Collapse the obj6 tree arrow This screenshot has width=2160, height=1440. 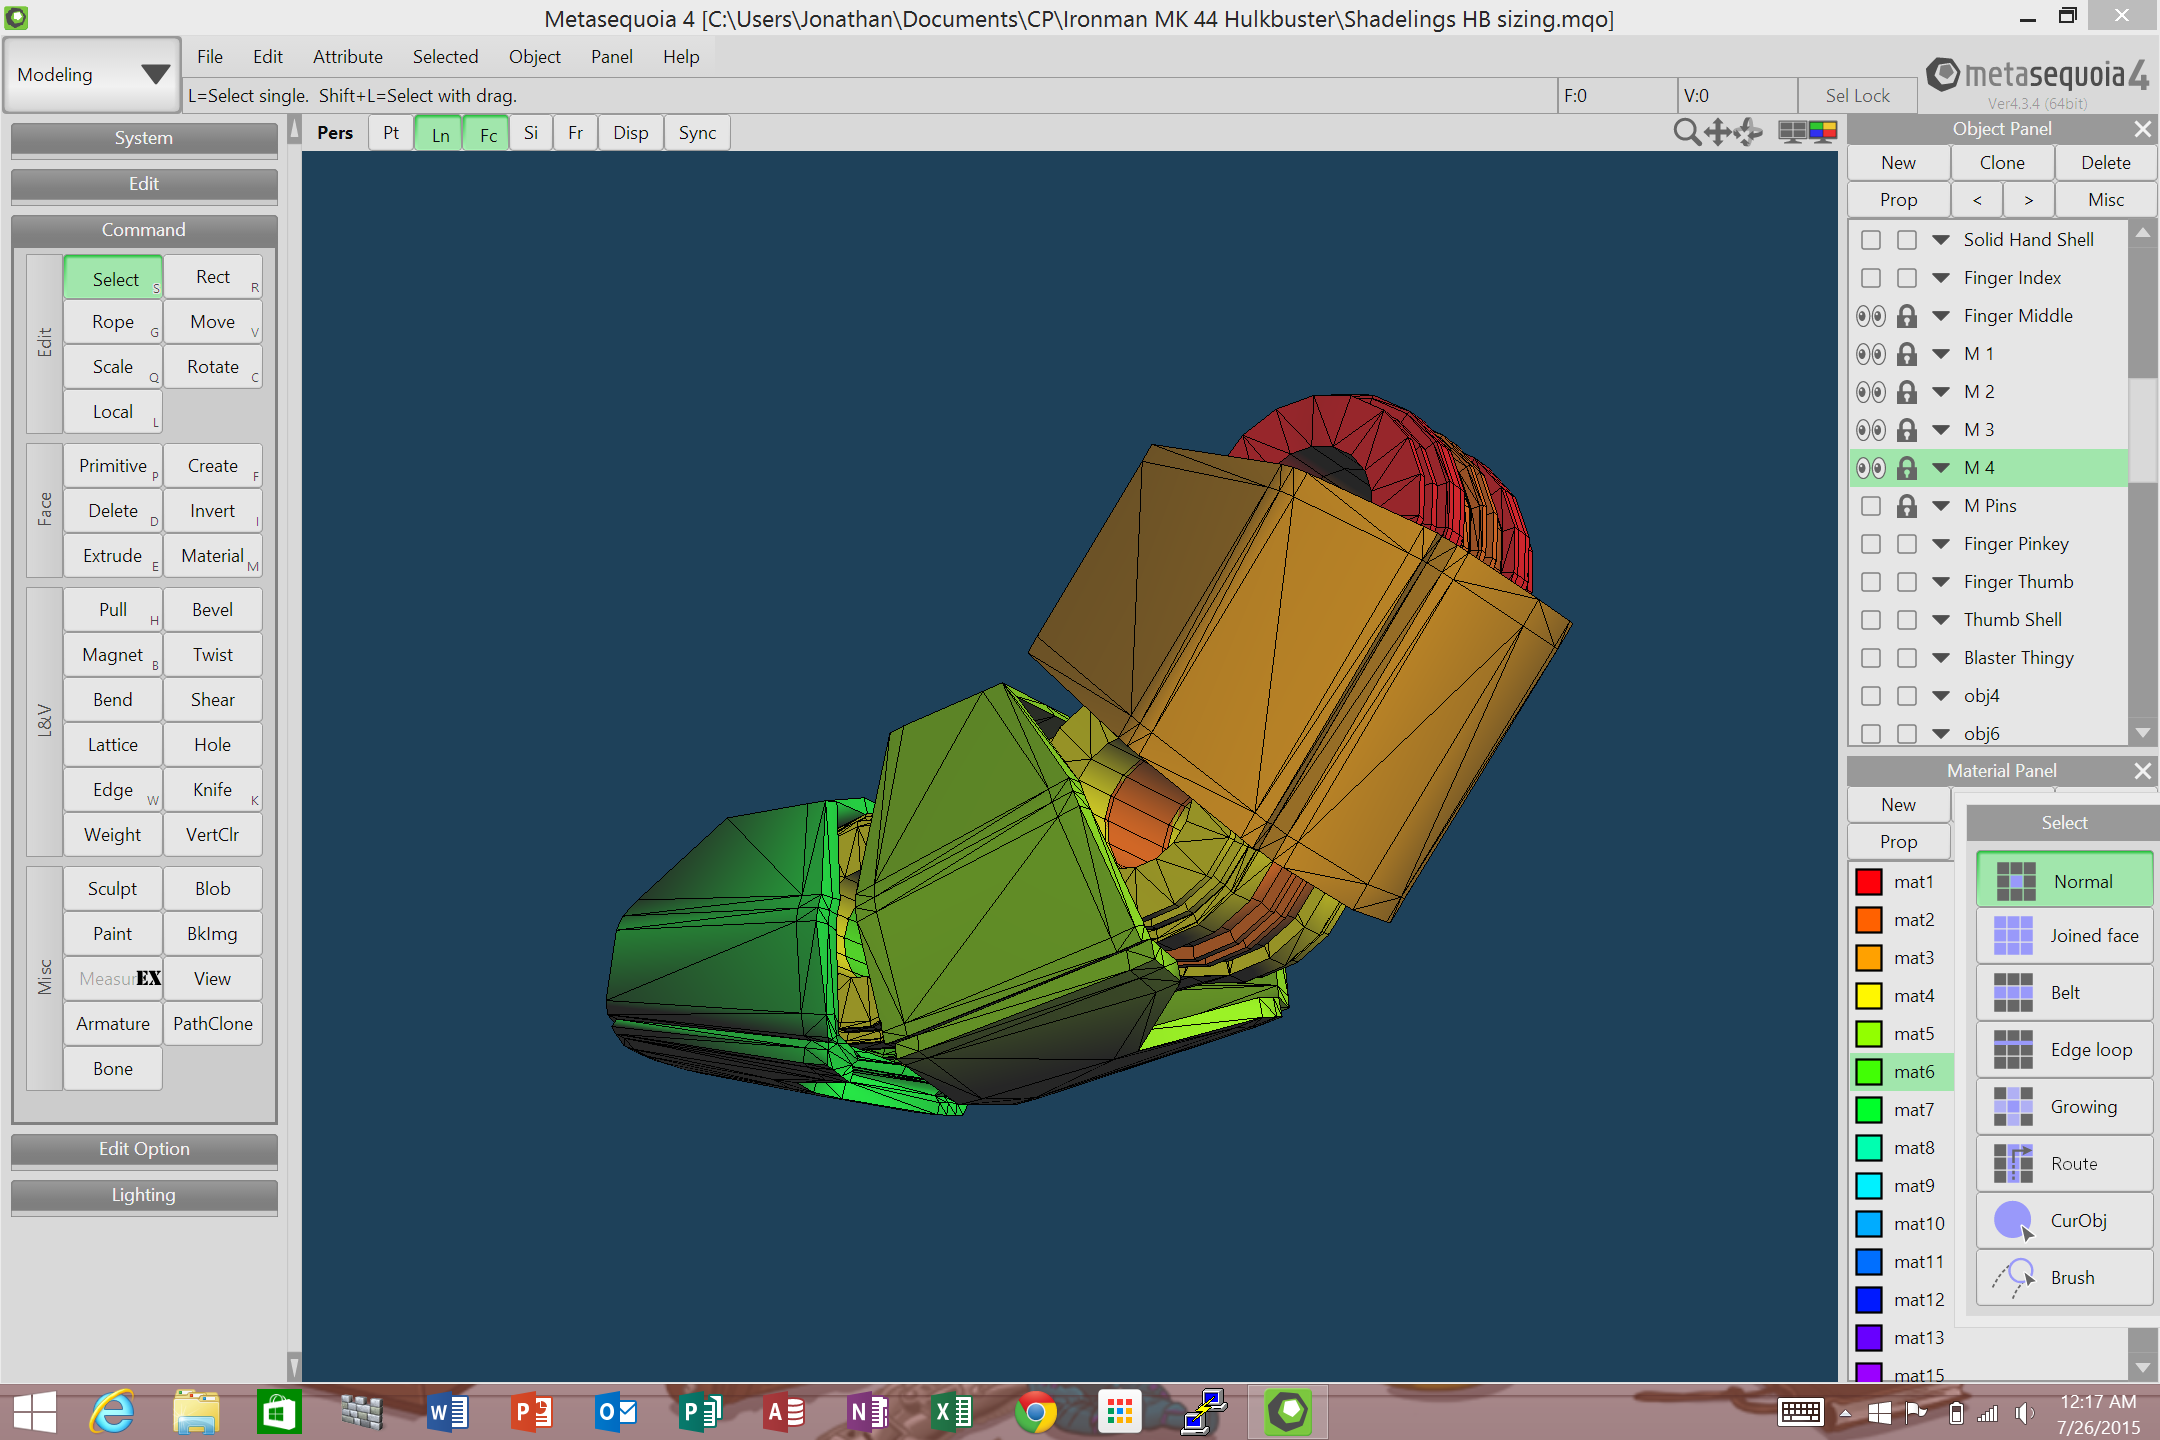click(1941, 734)
